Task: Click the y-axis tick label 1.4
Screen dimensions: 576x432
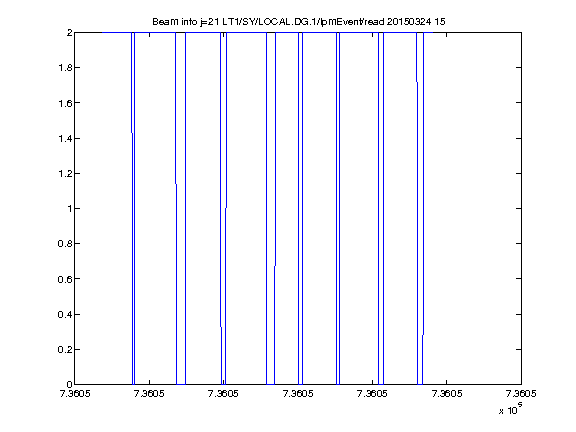Action: click(x=65, y=138)
